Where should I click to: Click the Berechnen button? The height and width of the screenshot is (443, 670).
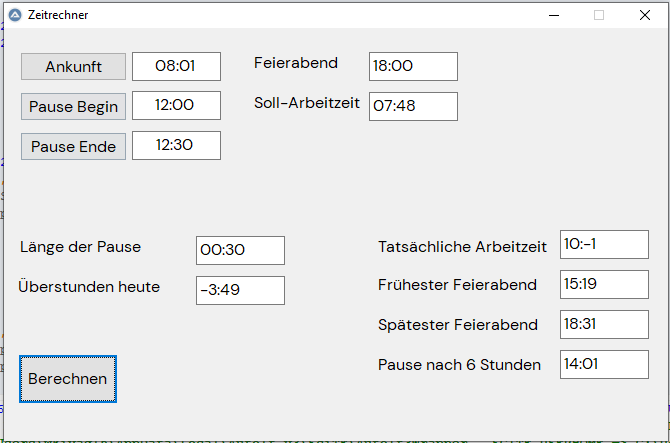tap(68, 379)
